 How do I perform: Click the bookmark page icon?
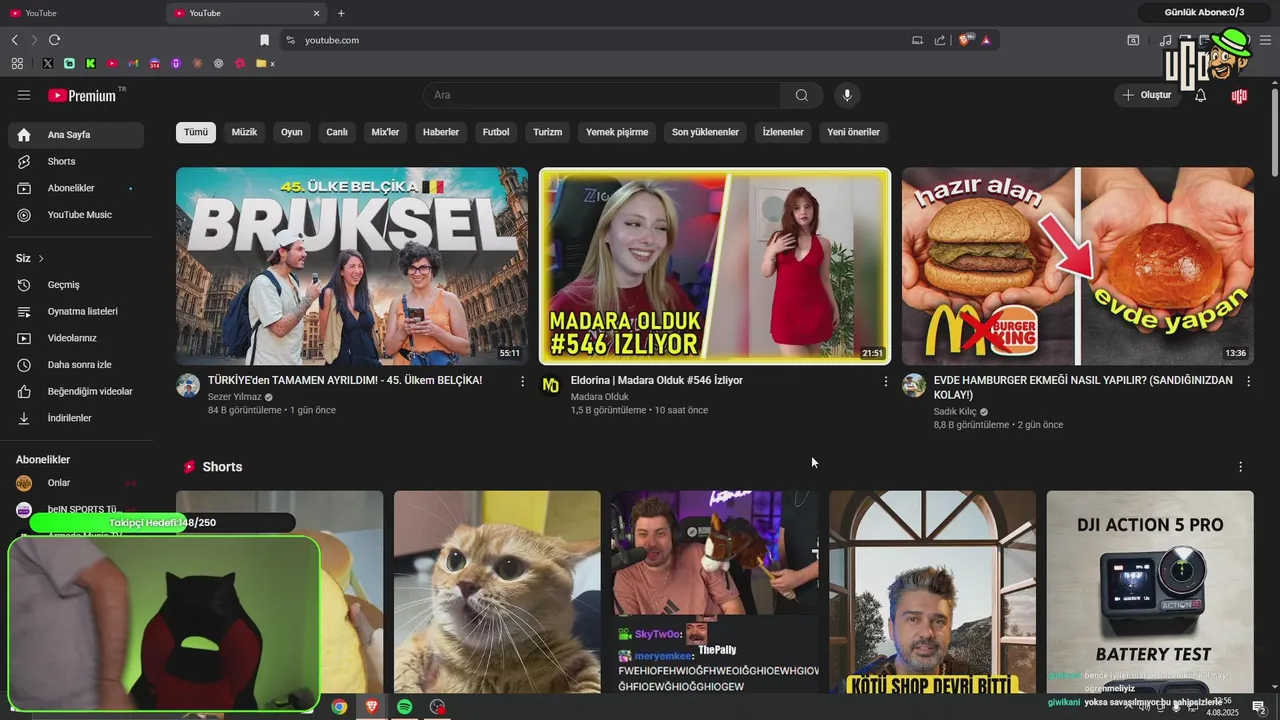[x=264, y=40]
